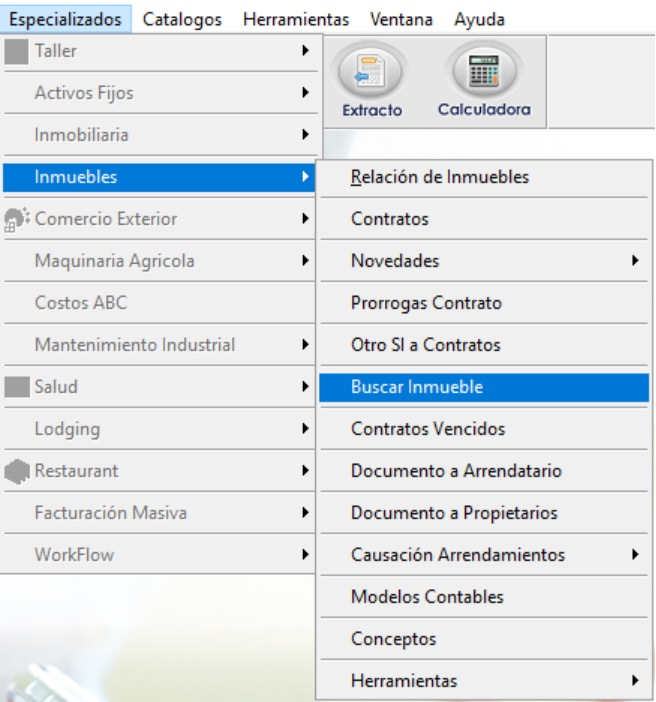Click the Comercio Exterior menu icon
The height and width of the screenshot is (702, 656).
coord(17,219)
